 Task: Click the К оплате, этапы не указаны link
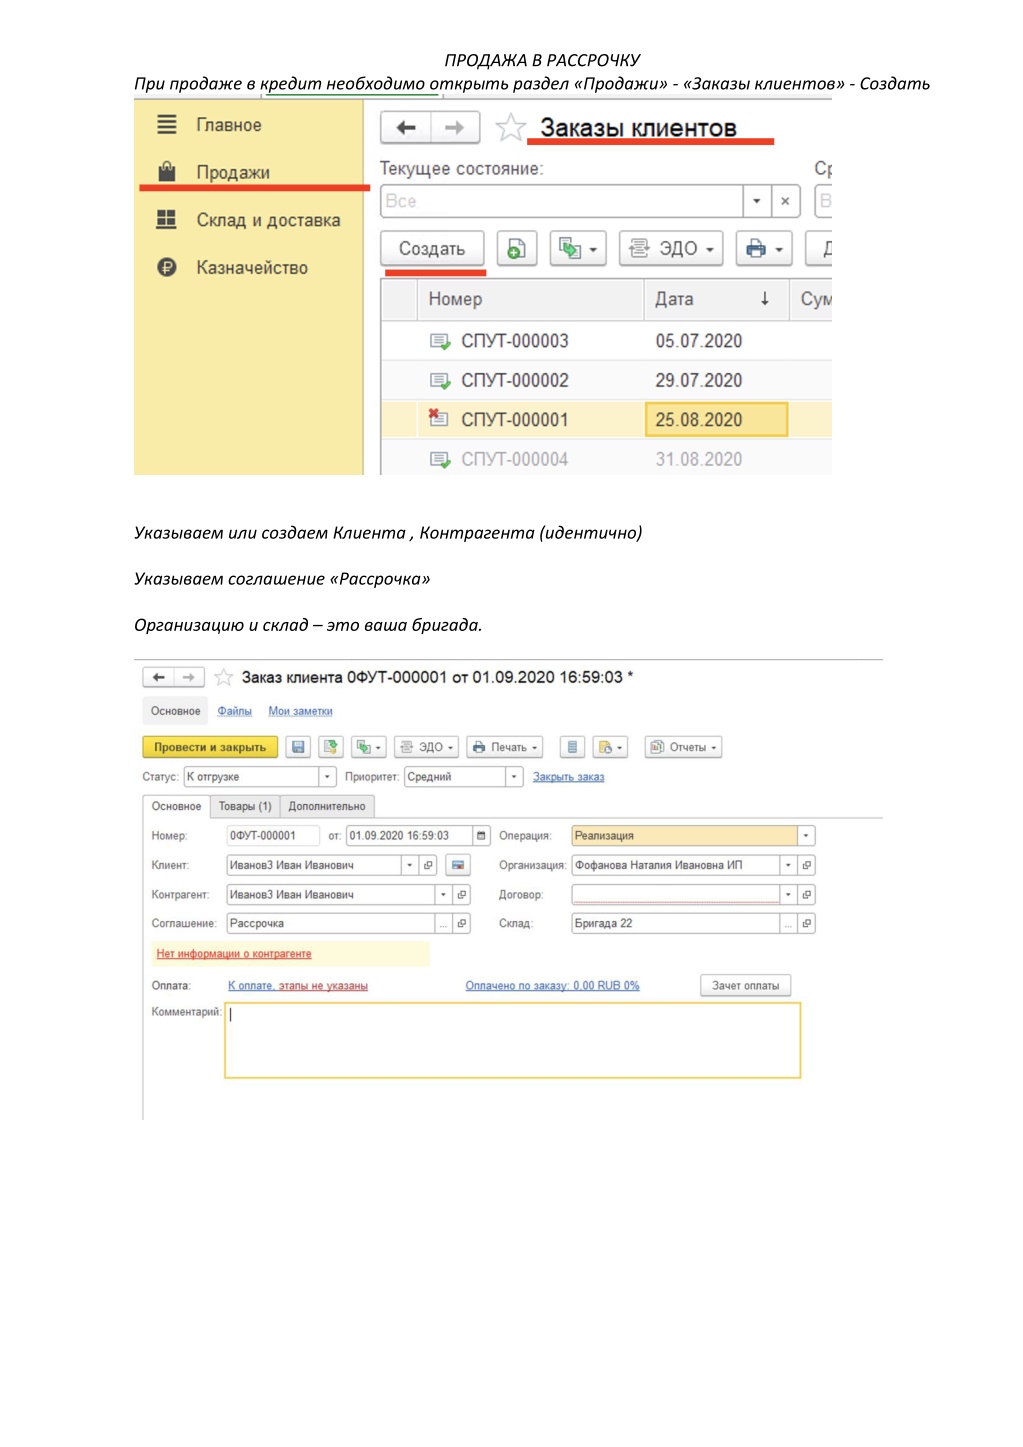pos(298,986)
